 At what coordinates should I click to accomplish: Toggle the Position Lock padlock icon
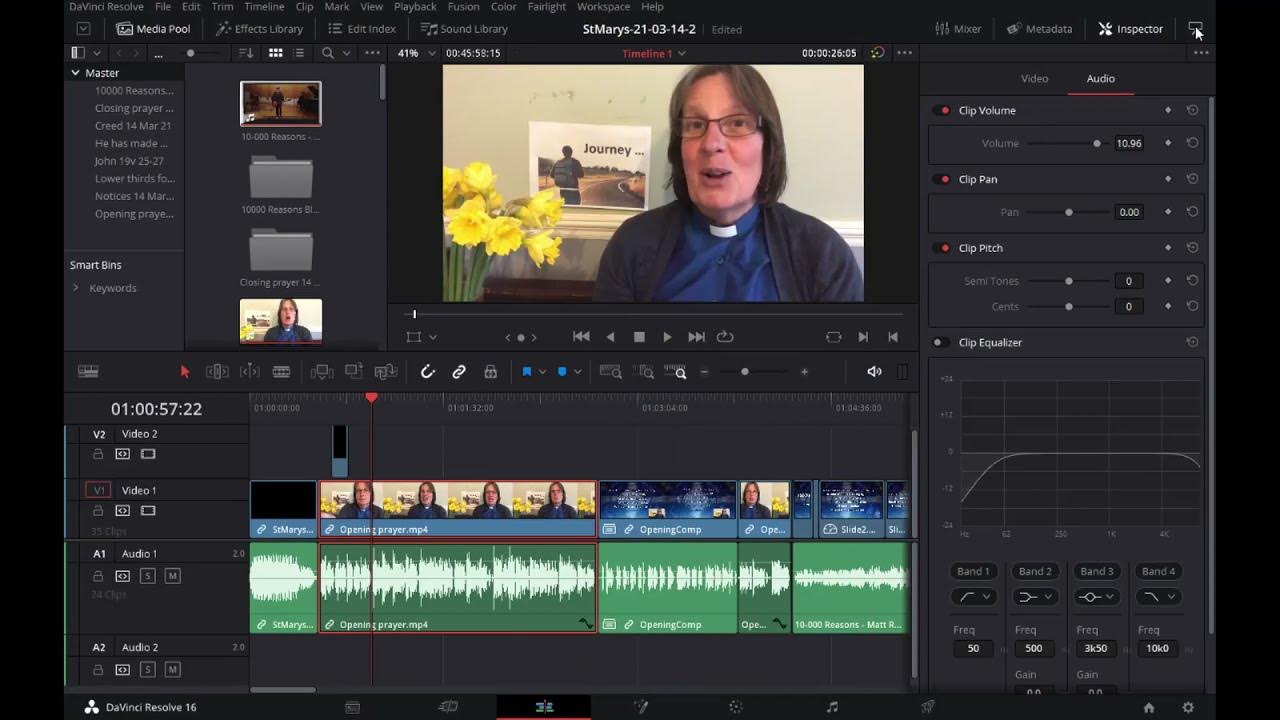[x=490, y=372]
